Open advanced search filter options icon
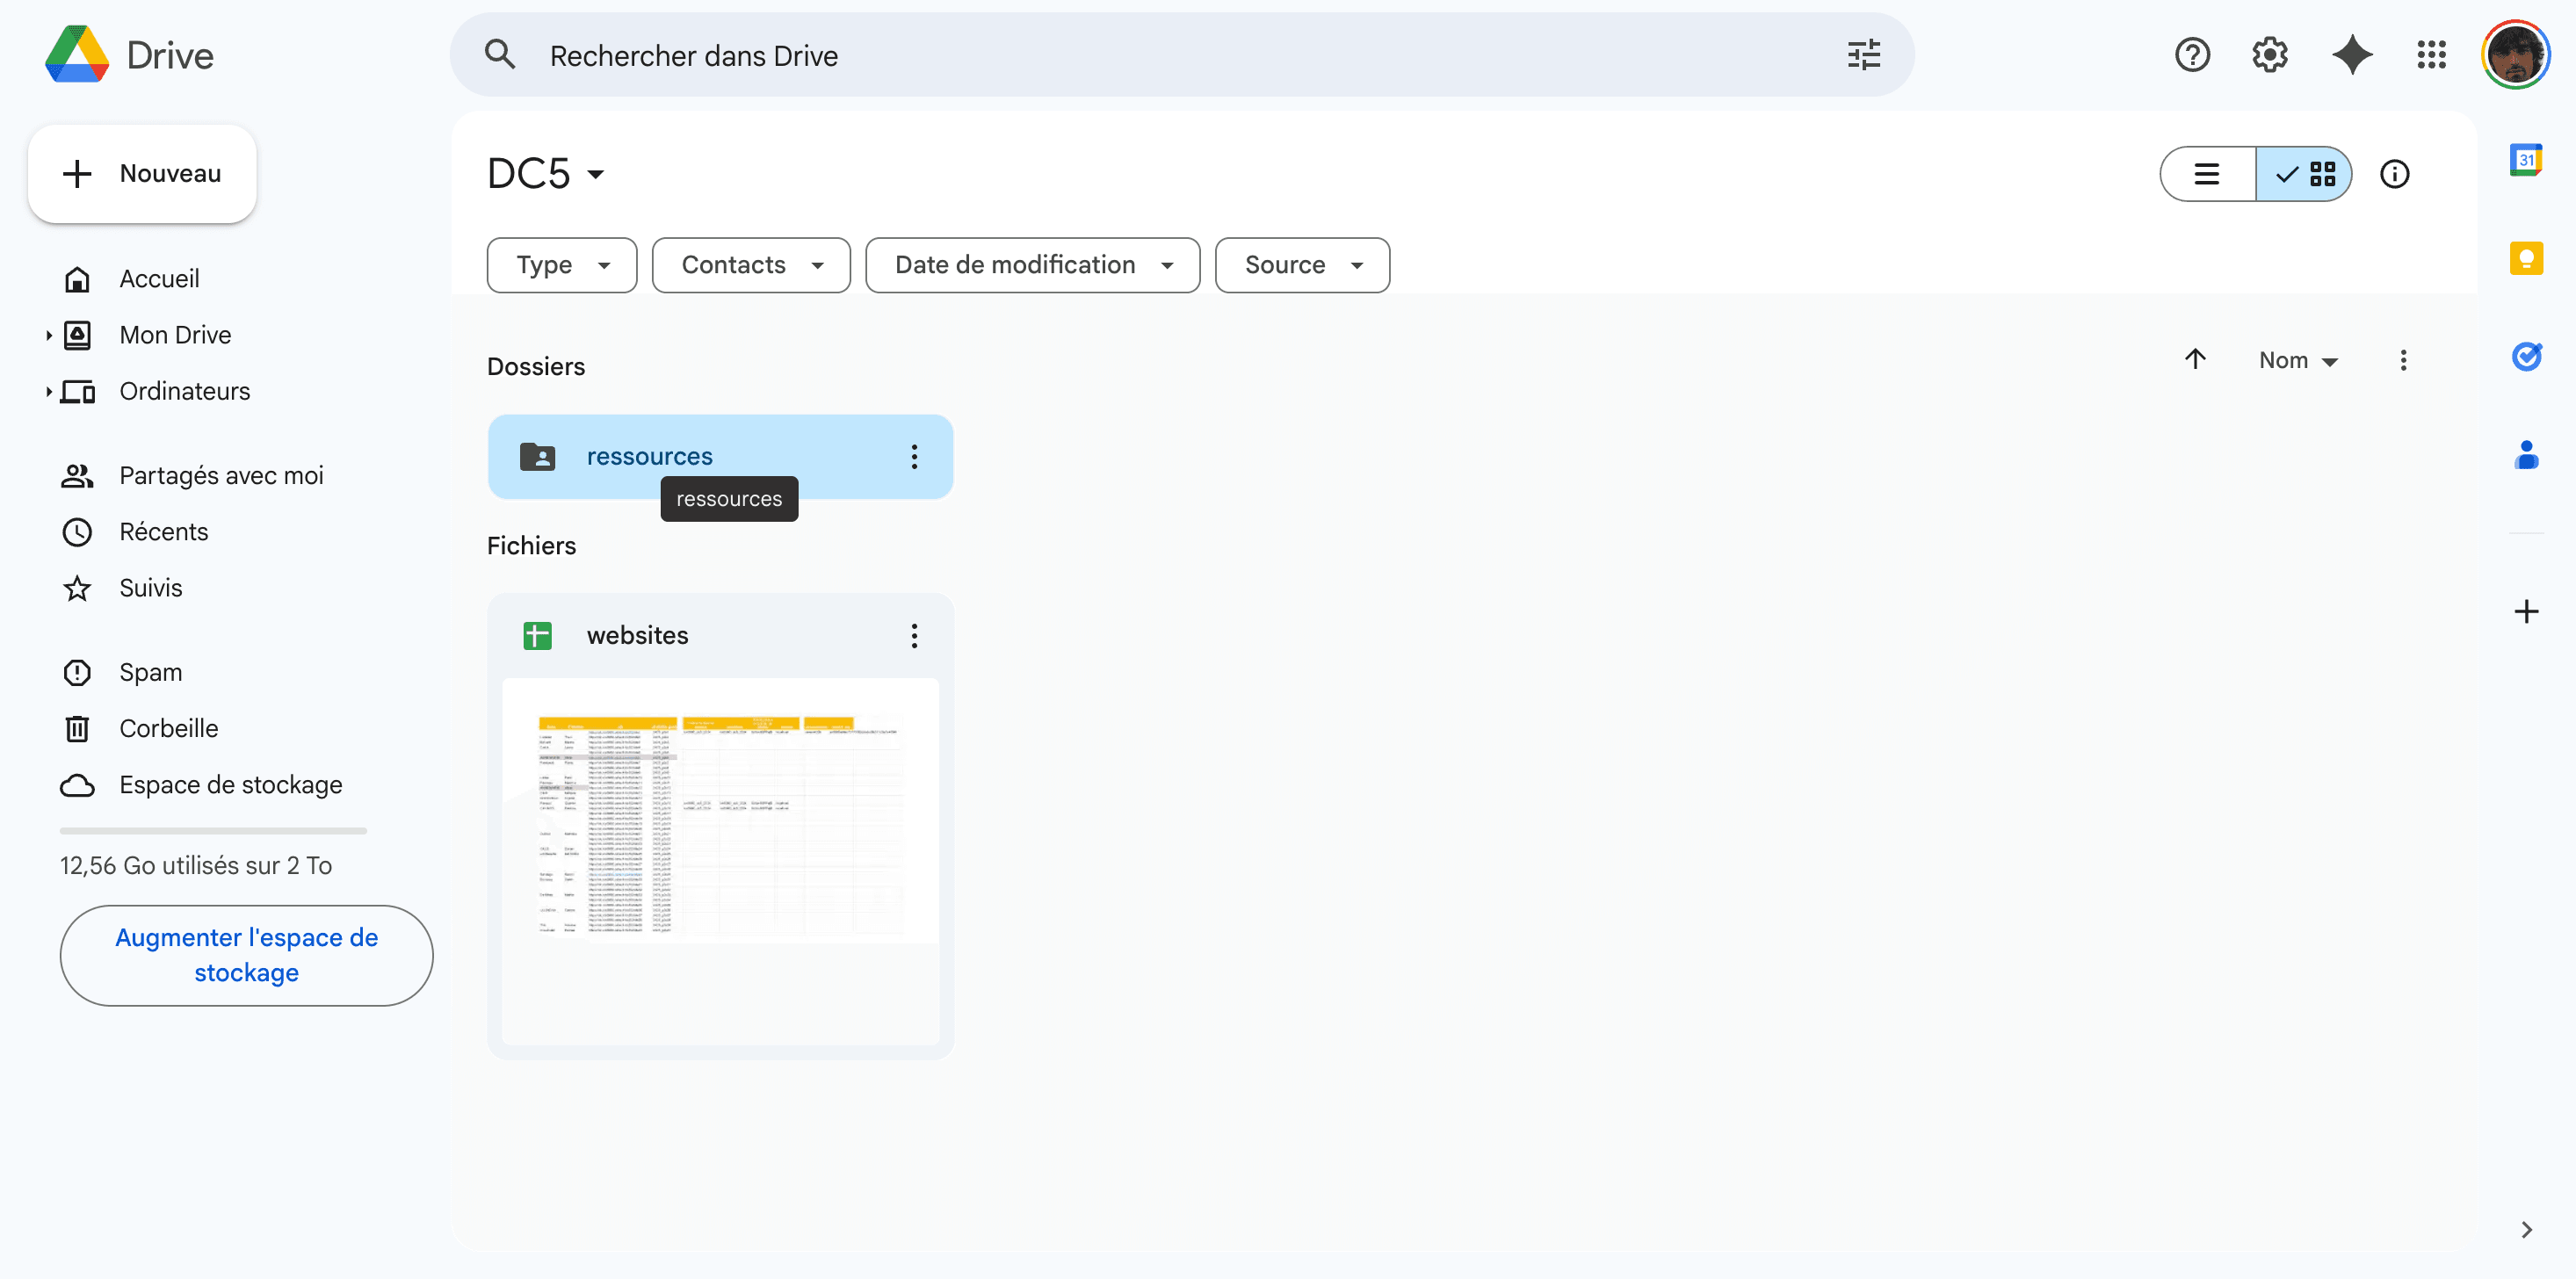The height and width of the screenshot is (1279, 2576). pyautogui.click(x=1864, y=55)
